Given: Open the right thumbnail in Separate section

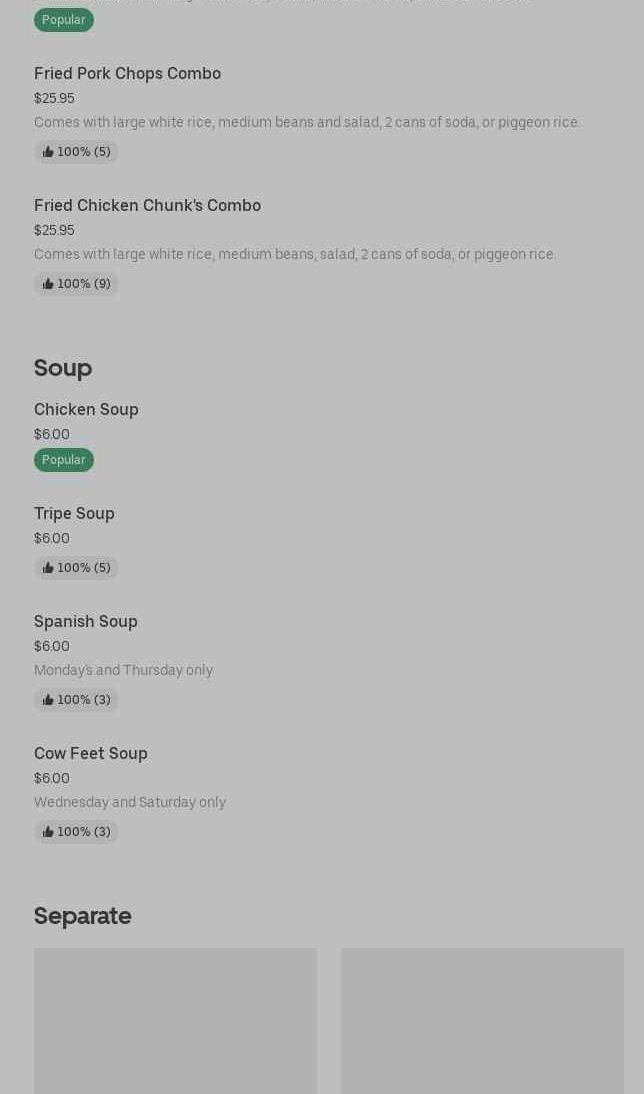Looking at the screenshot, I should [x=482, y=1020].
